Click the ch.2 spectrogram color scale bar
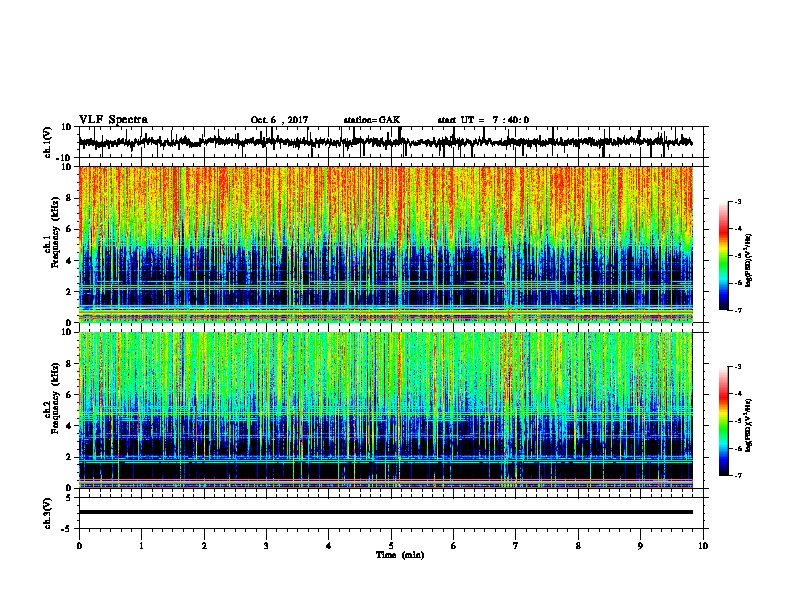Screen dimensions: 792x612 (724, 421)
